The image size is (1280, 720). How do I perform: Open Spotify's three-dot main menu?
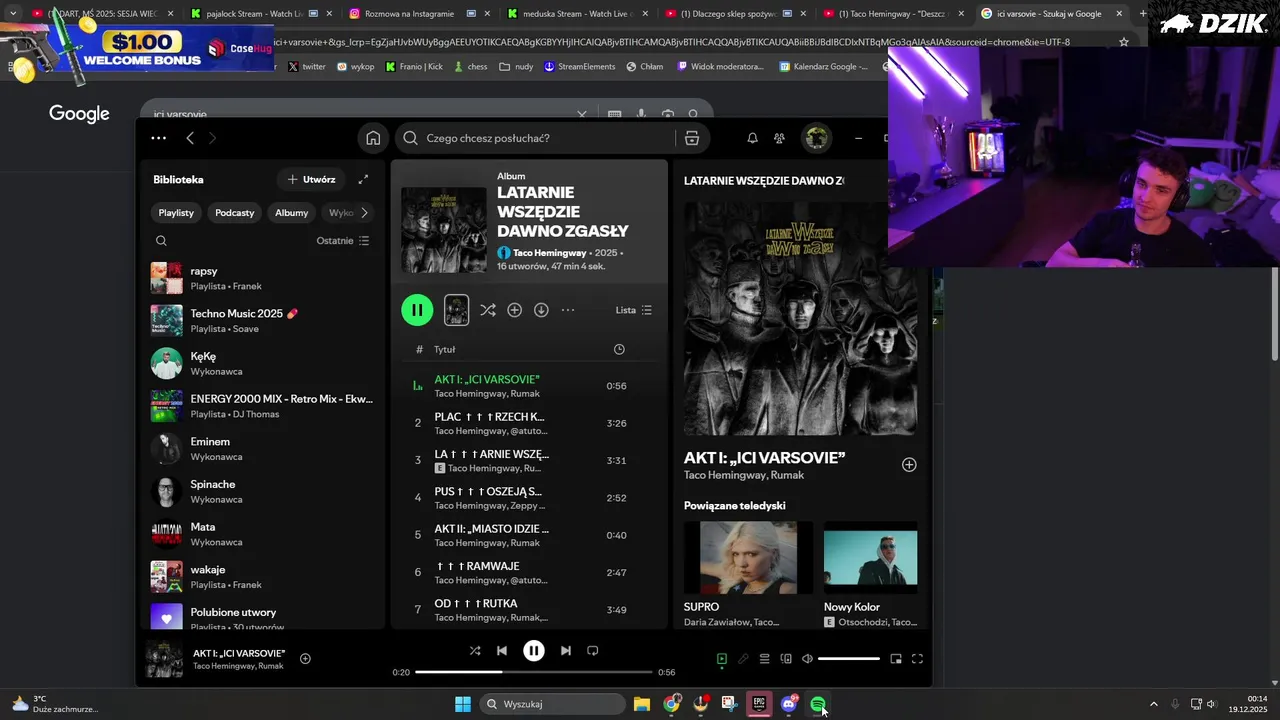coord(158,138)
